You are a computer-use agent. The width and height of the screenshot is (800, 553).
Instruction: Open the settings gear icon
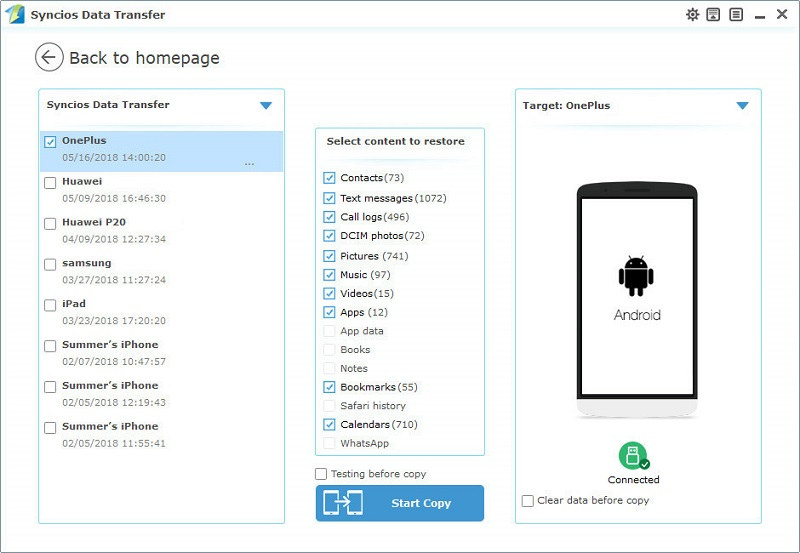coord(692,14)
